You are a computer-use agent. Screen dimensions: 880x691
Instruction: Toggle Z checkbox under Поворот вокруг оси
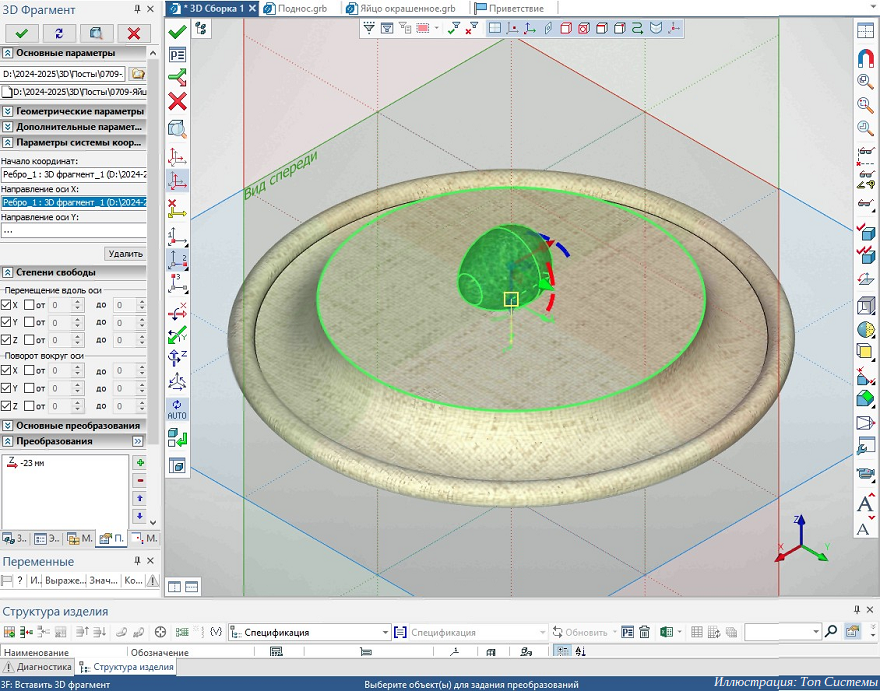click(7, 406)
